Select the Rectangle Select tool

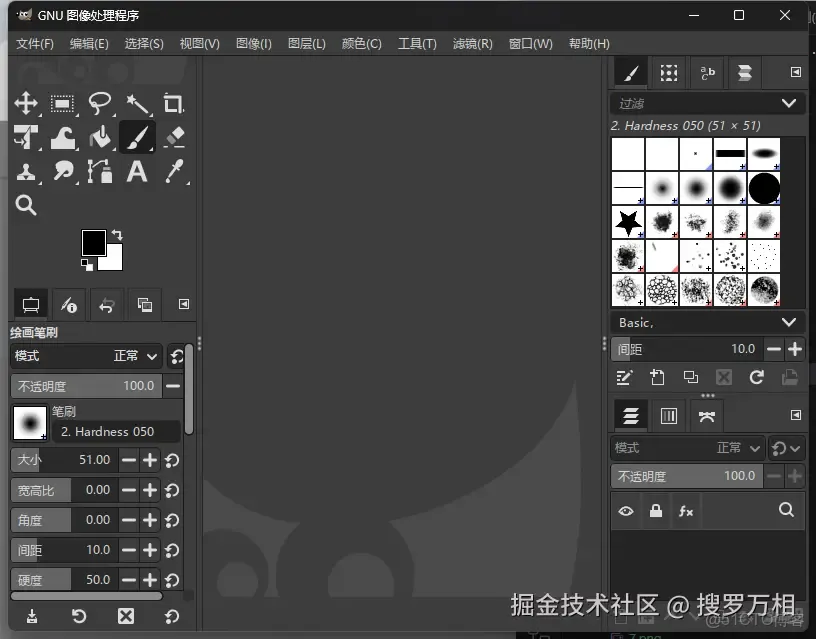click(x=63, y=104)
